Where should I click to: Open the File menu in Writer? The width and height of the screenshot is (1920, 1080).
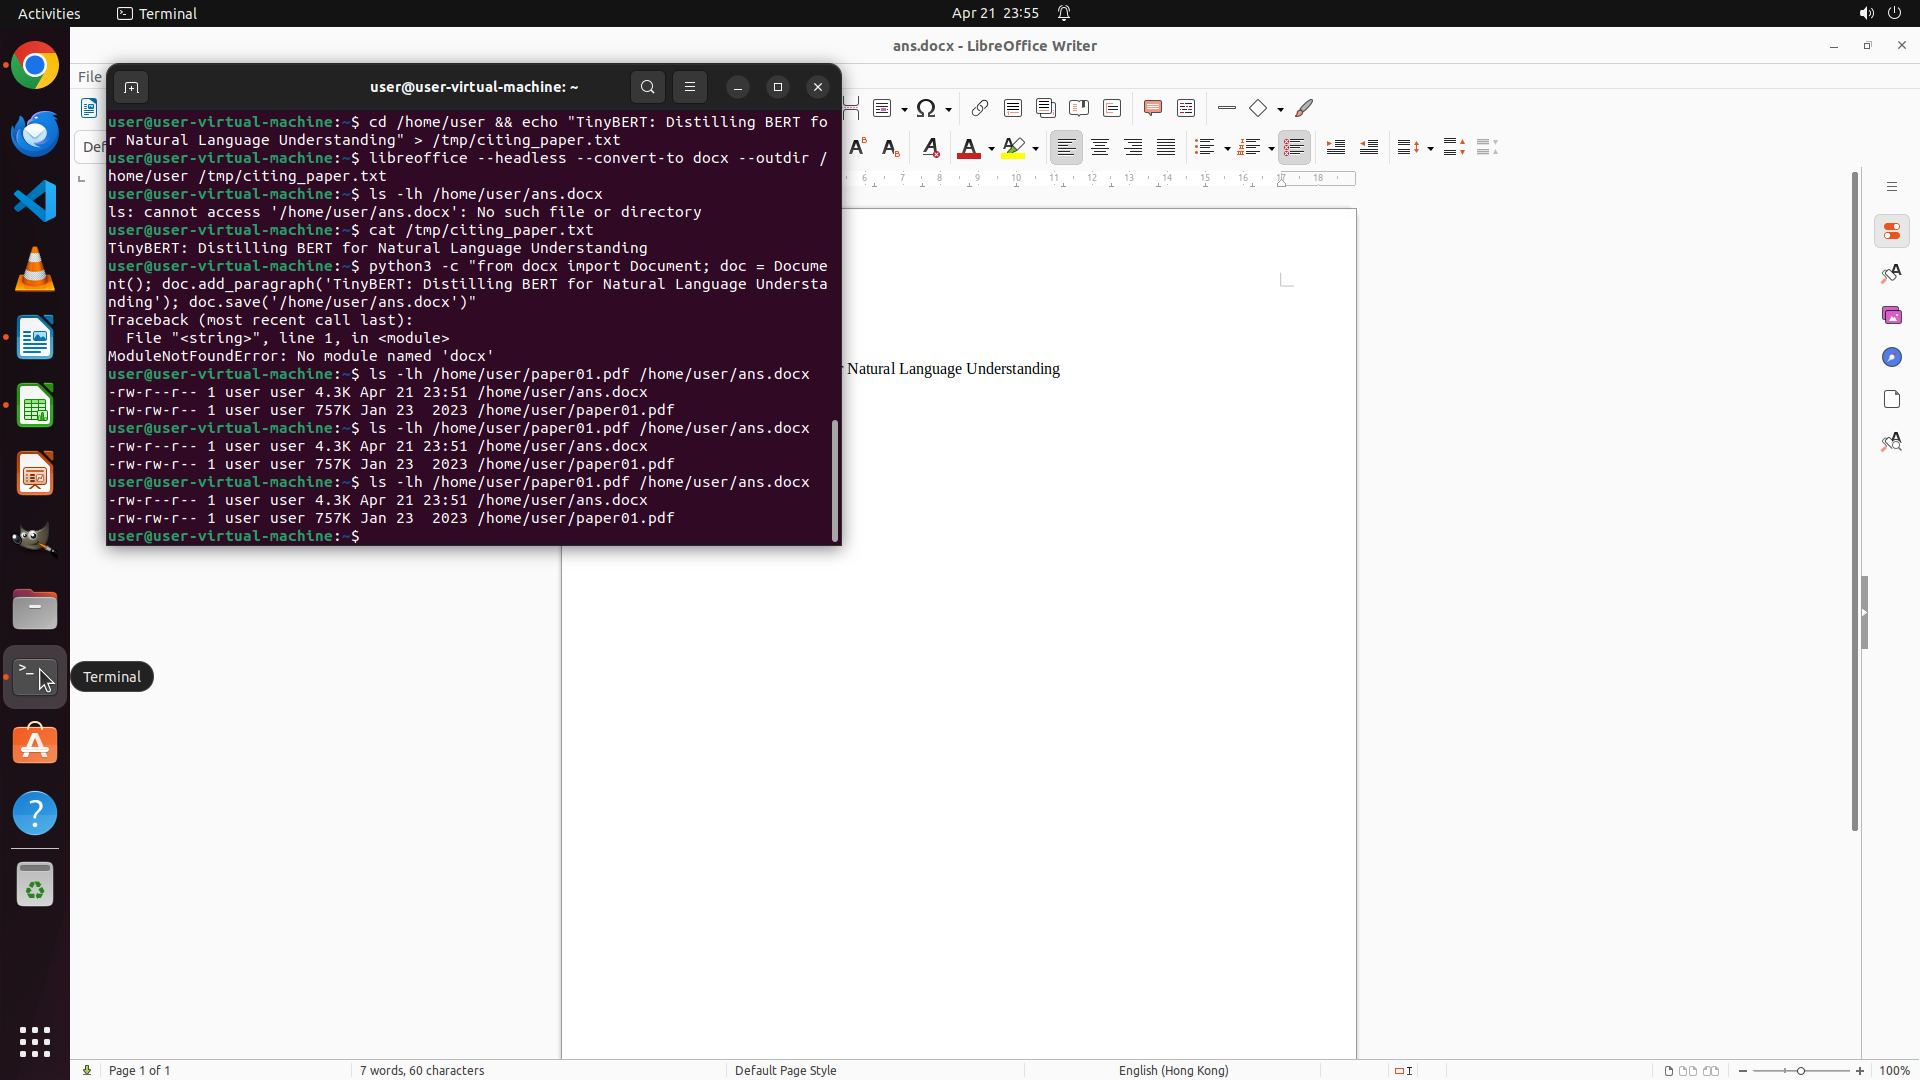tap(89, 76)
